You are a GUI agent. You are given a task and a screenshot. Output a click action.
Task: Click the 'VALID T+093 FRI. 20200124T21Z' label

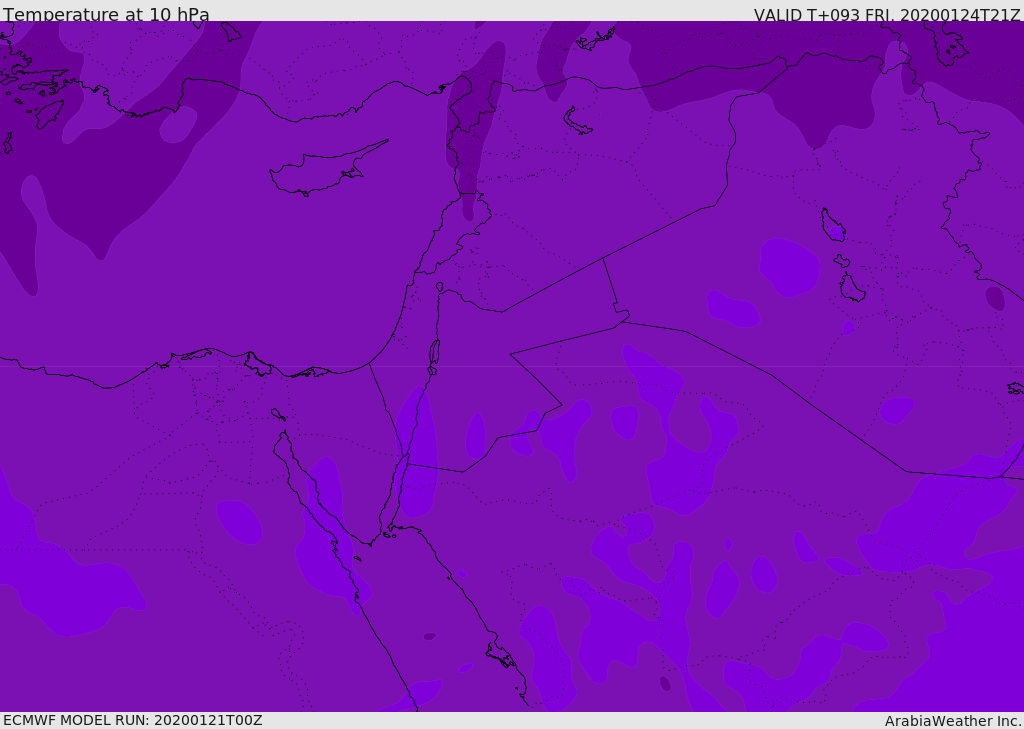pyautogui.click(x=887, y=15)
